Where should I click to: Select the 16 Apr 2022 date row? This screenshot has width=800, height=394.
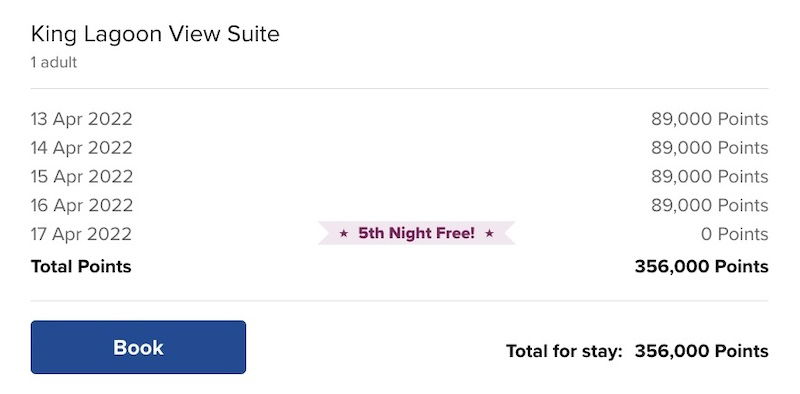coord(399,205)
